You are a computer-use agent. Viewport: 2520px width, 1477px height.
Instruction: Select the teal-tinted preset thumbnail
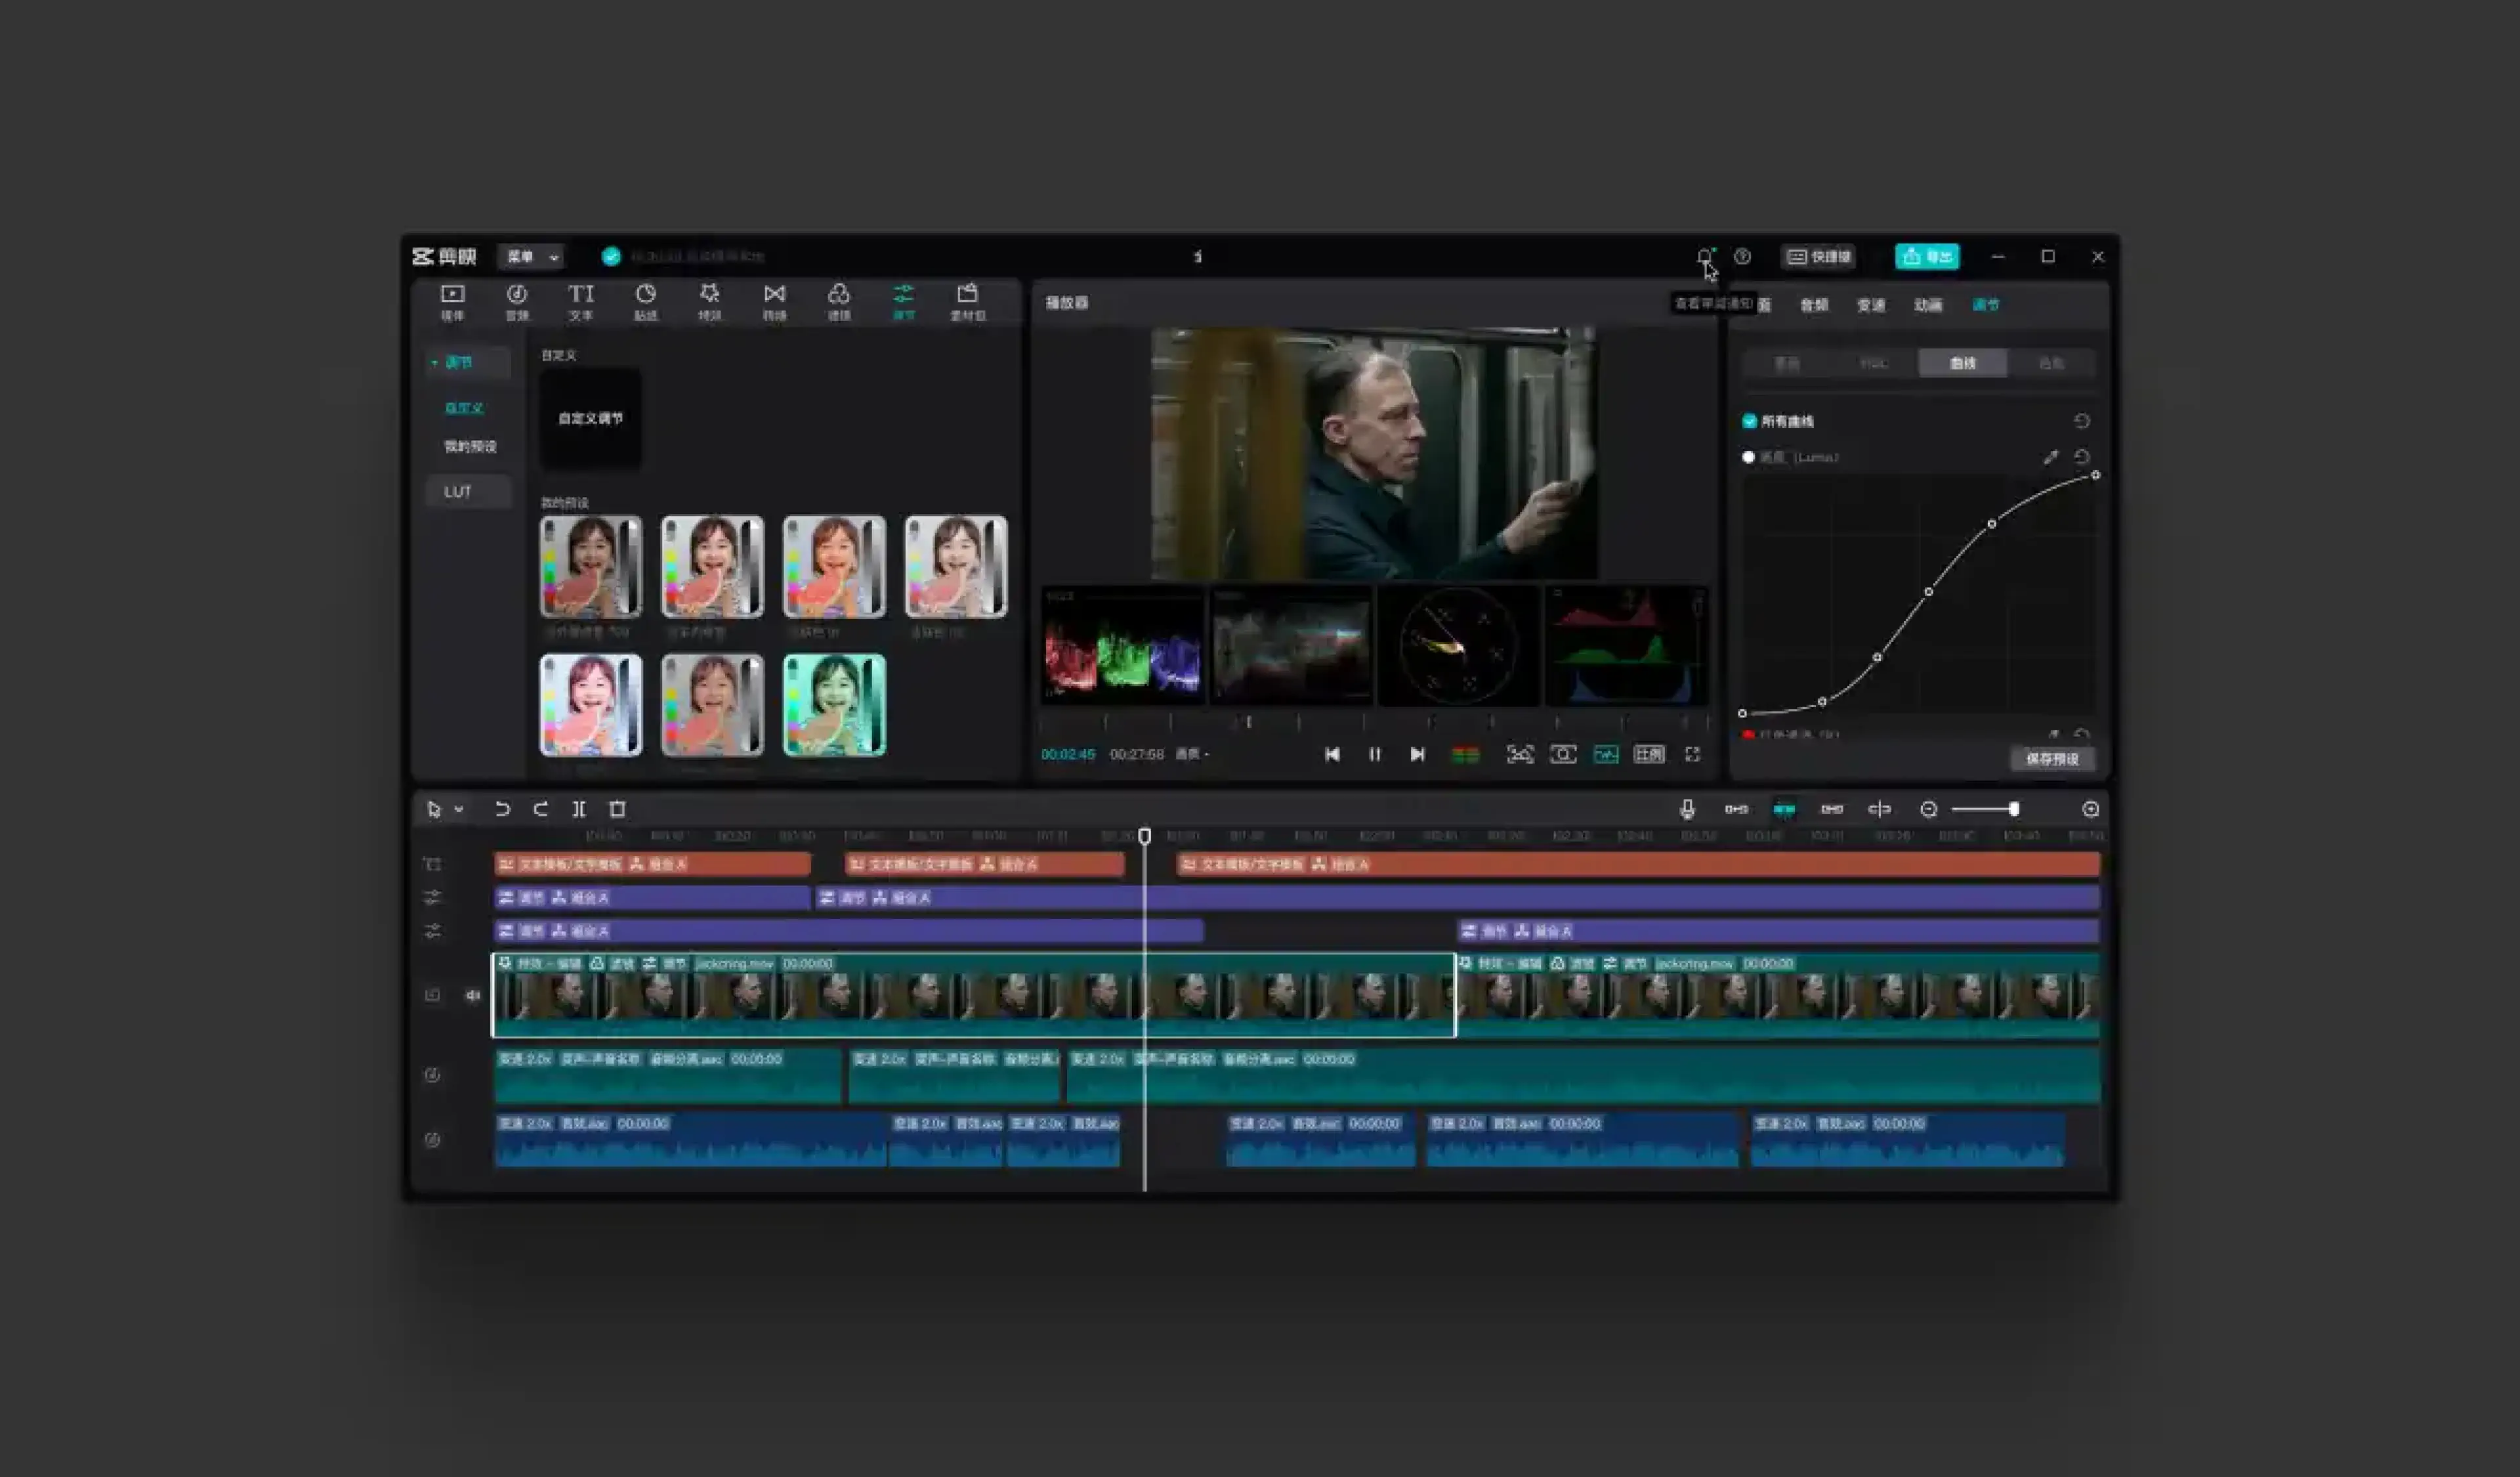pyautogui.click(x=834, y=705)
